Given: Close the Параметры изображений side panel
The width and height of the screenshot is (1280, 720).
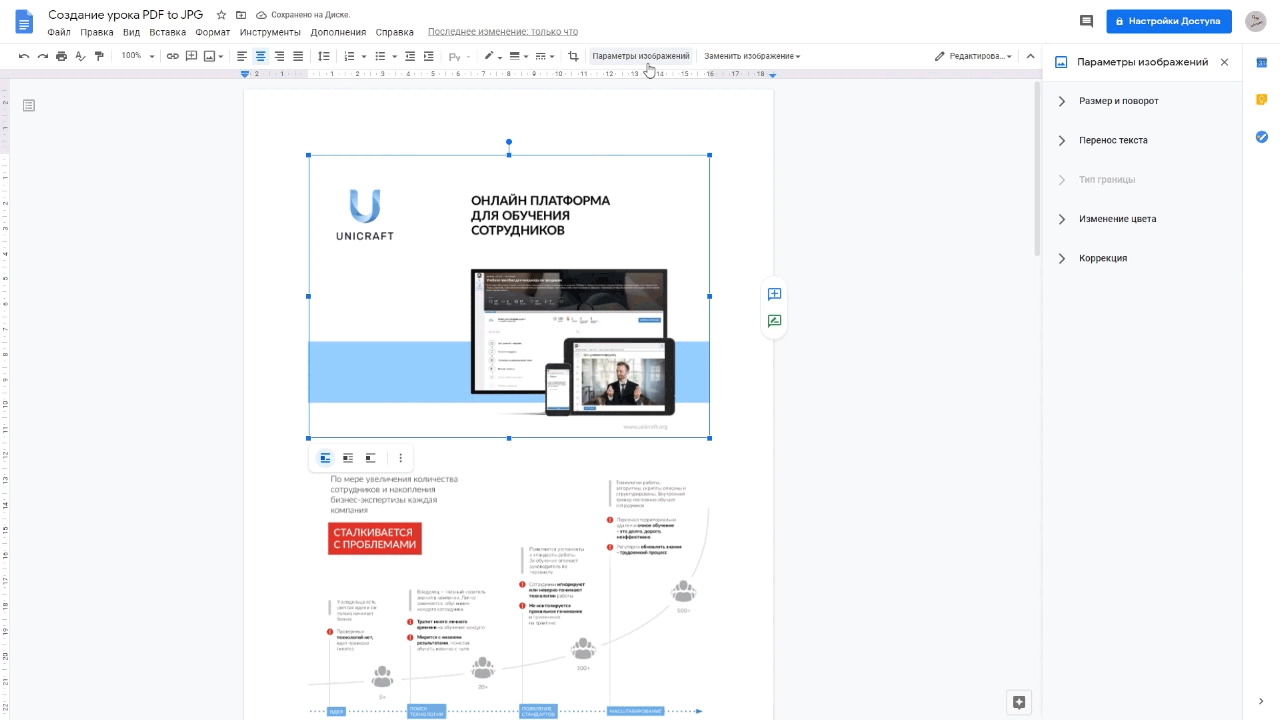Looking at the screenshot, I should pyautogui.click(x=1224, y=62).
